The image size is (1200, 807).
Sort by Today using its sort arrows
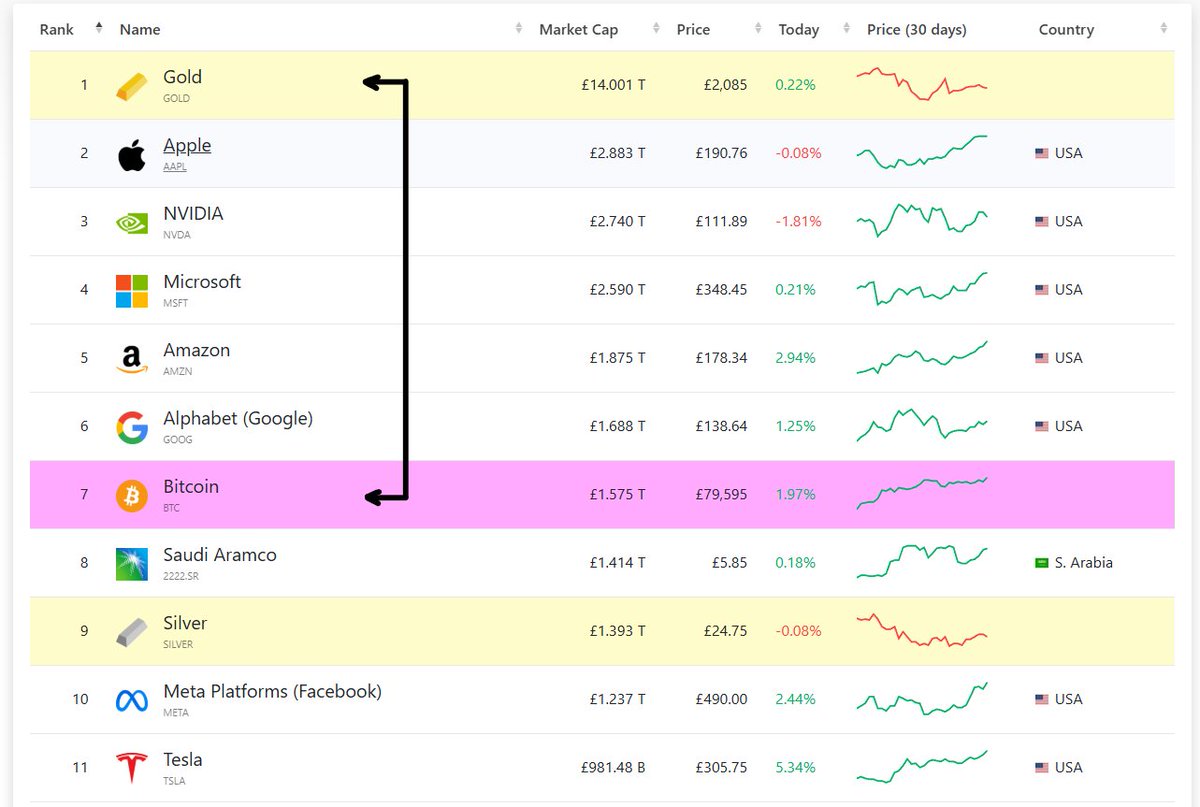coord(847,28)
